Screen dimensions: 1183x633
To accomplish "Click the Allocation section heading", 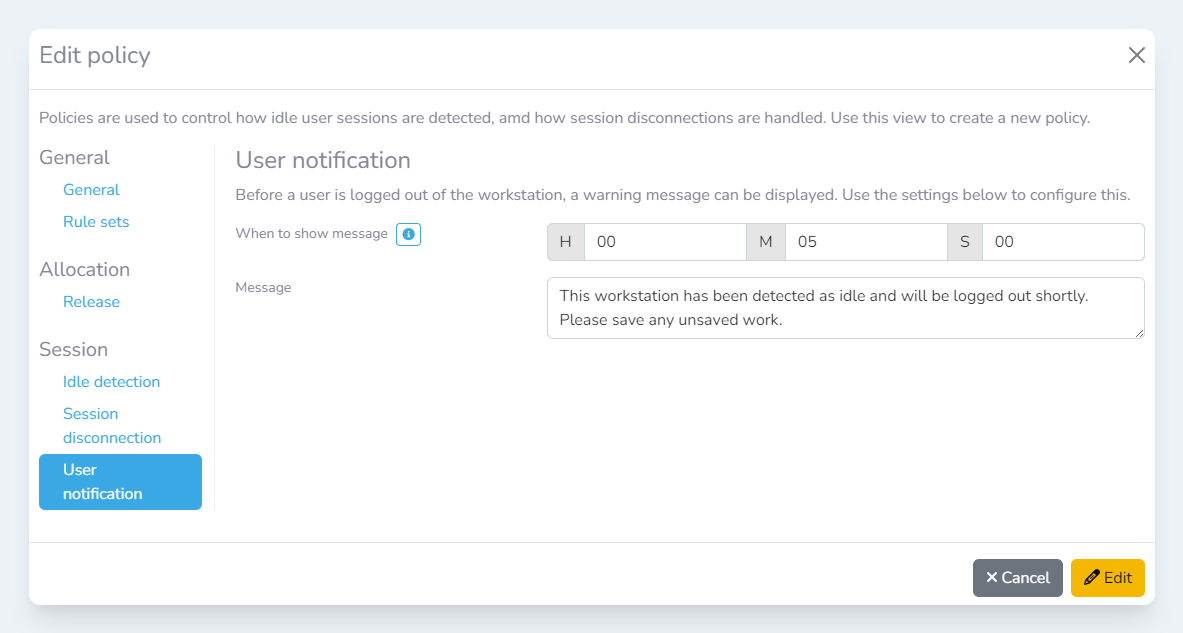I will coord(85,270).
